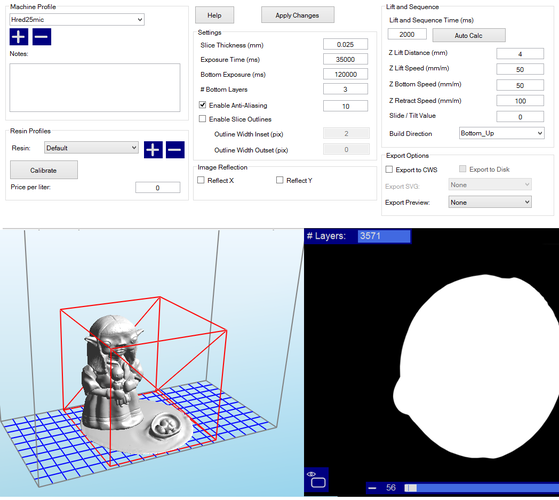Click the layer slider handle

(411, 488)
